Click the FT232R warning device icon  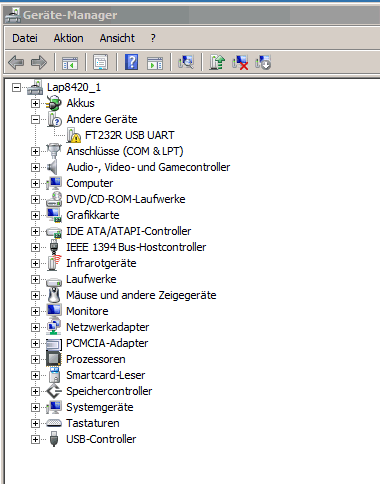[73, 135]
